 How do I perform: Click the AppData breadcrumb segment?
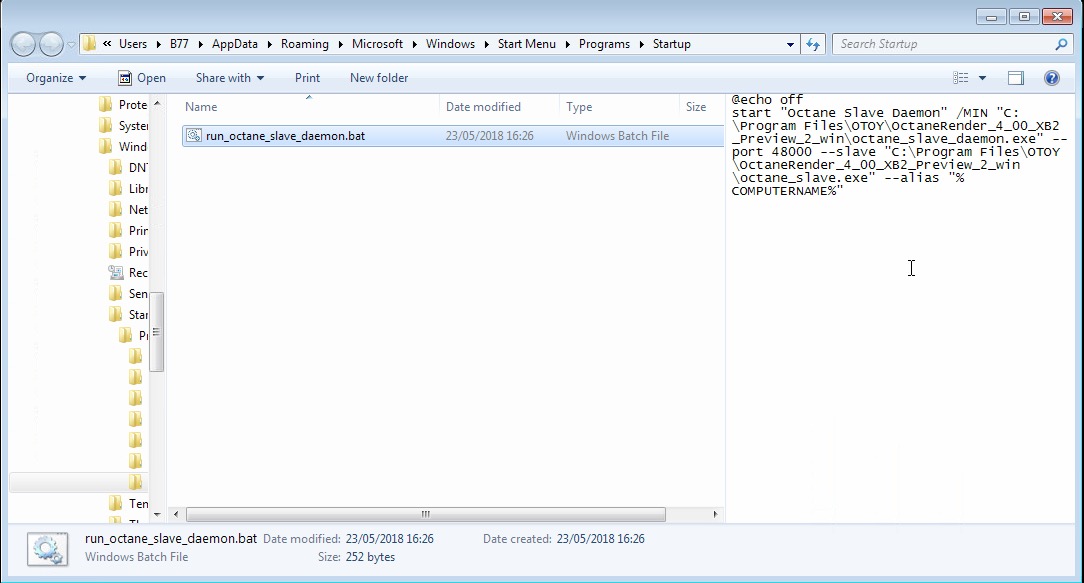[234, 44]
